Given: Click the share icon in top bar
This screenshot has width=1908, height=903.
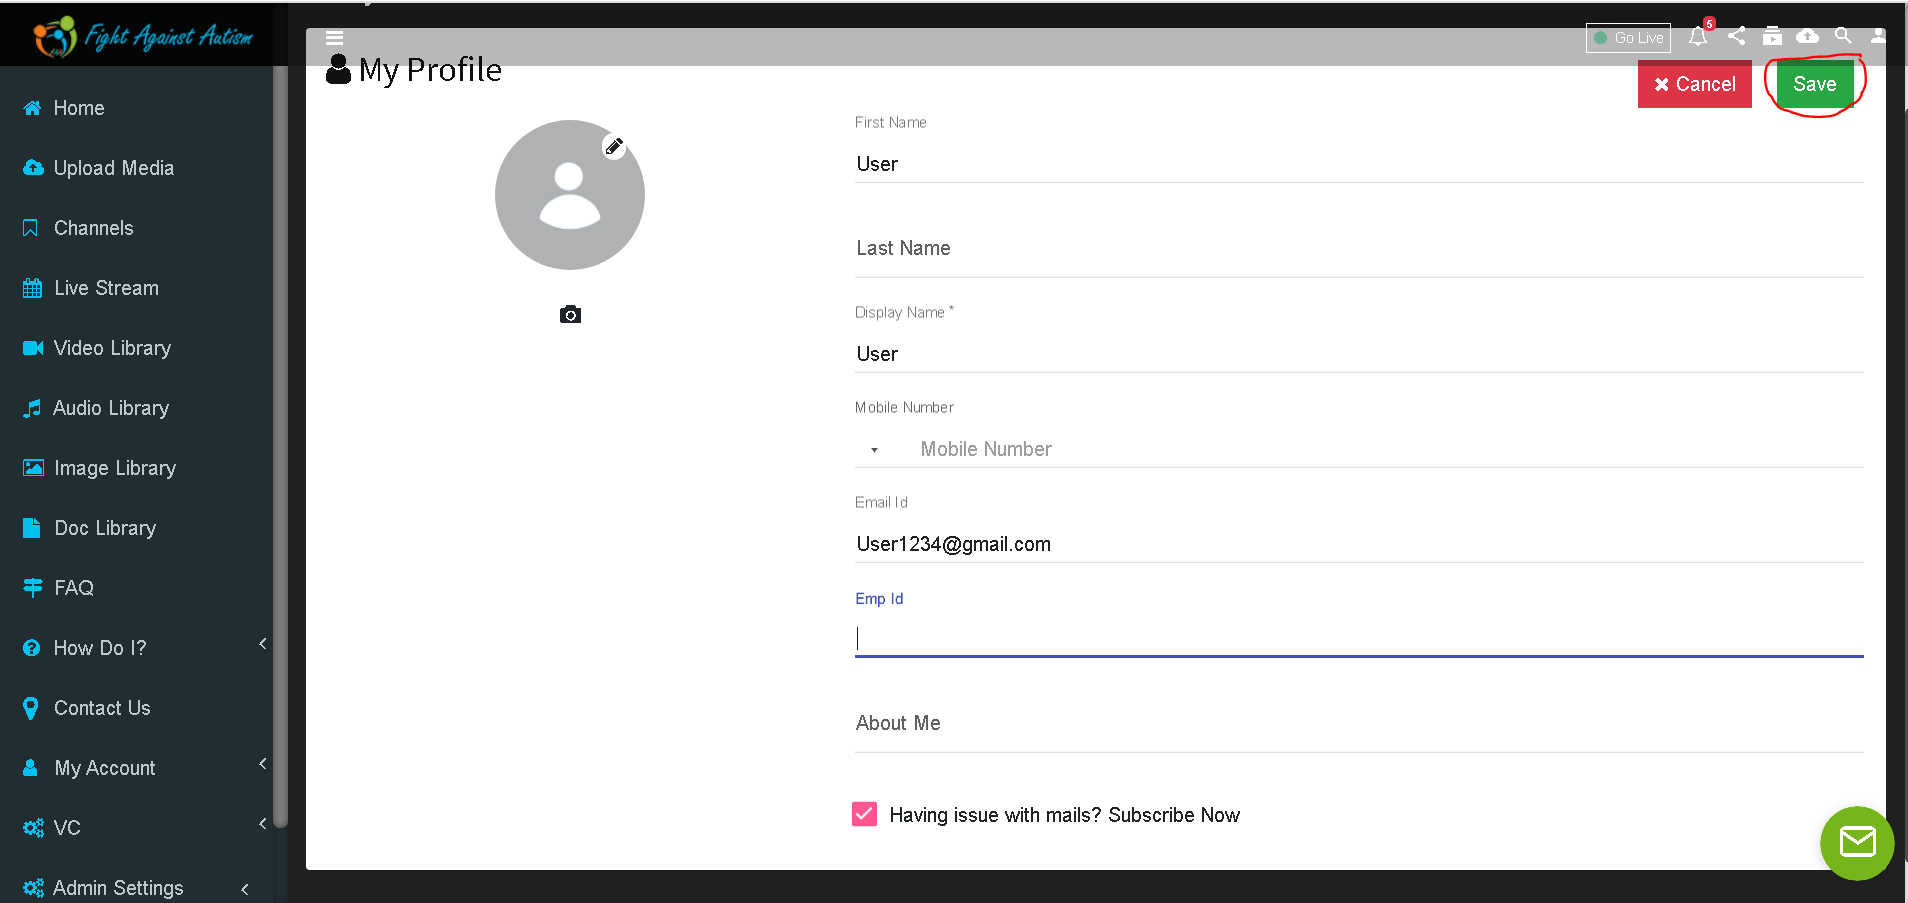Looking at the screenshot, I should (1737, 36).
